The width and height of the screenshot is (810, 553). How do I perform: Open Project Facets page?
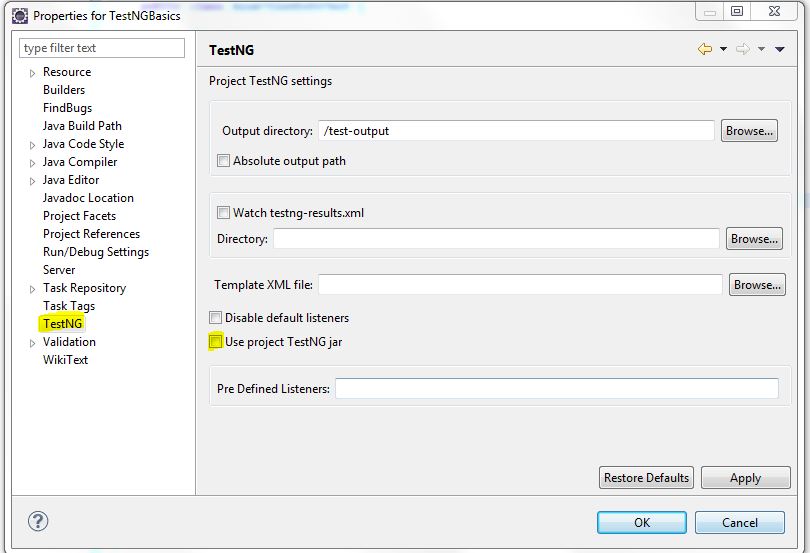click(80, 216)
